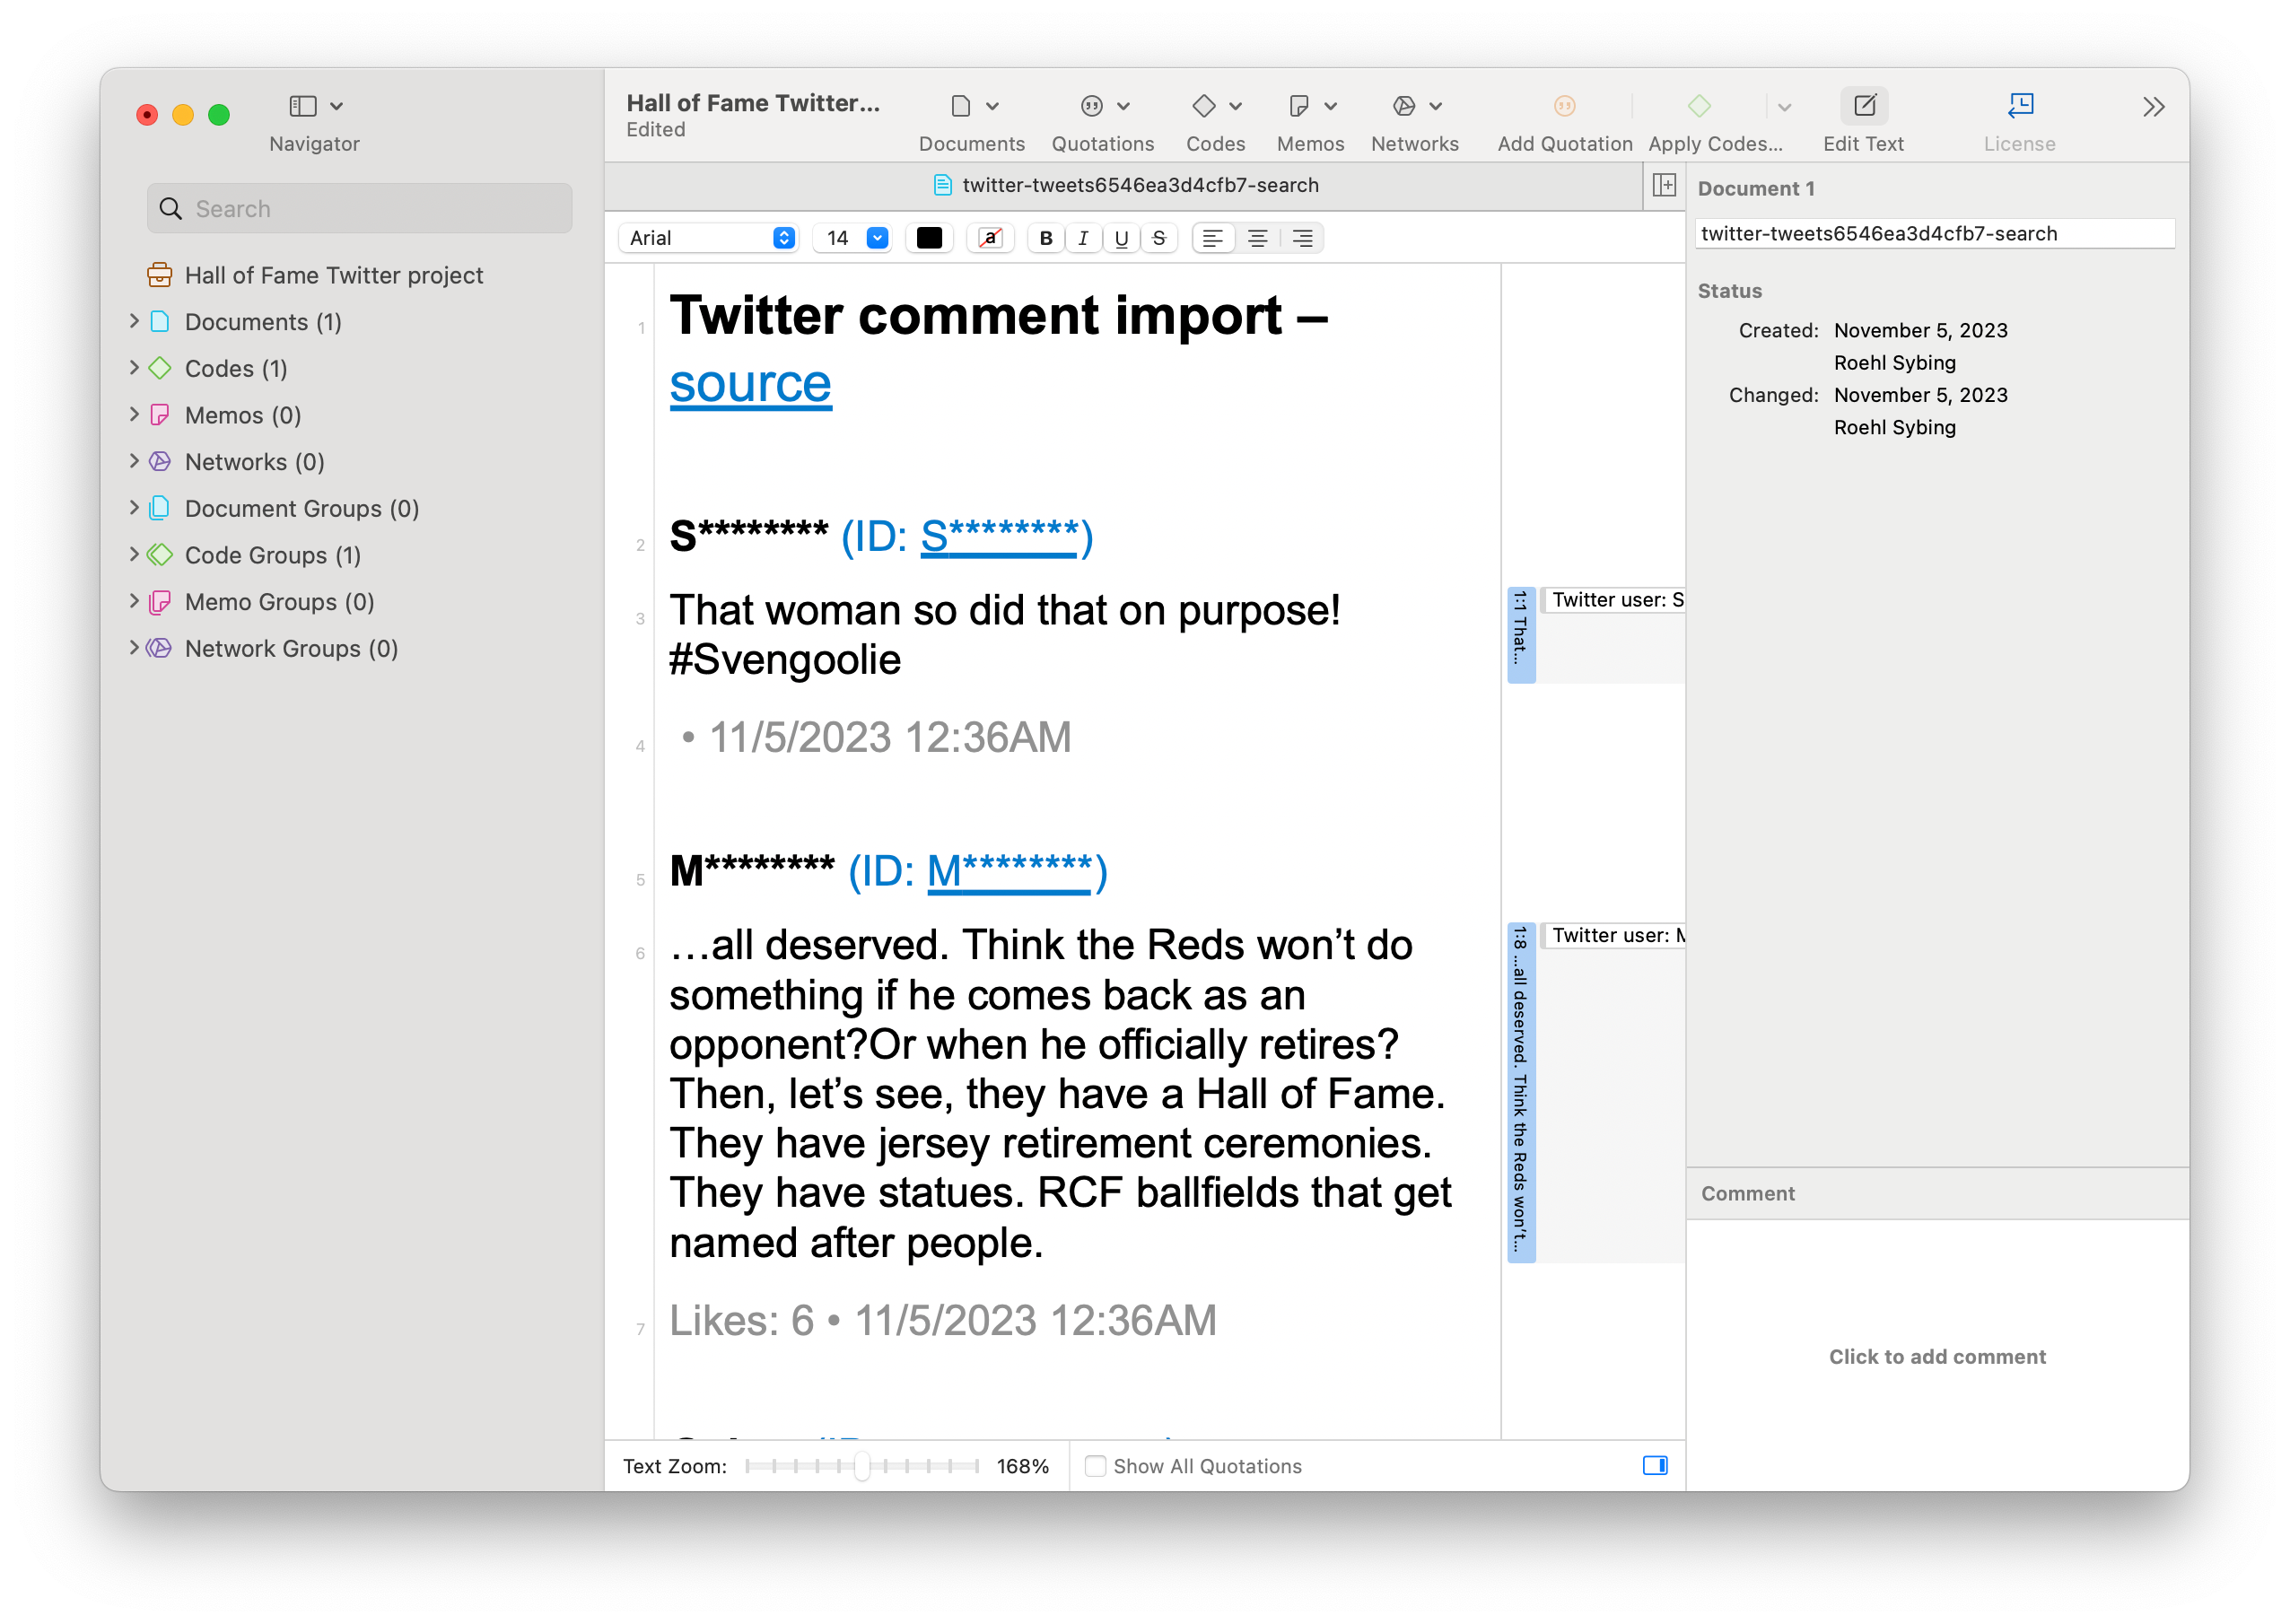Image resolution: width=2290 pixels, height=1624 pixels.
Task: Open the Navigator dropdown chevron
Action: (x=336, y=106)
